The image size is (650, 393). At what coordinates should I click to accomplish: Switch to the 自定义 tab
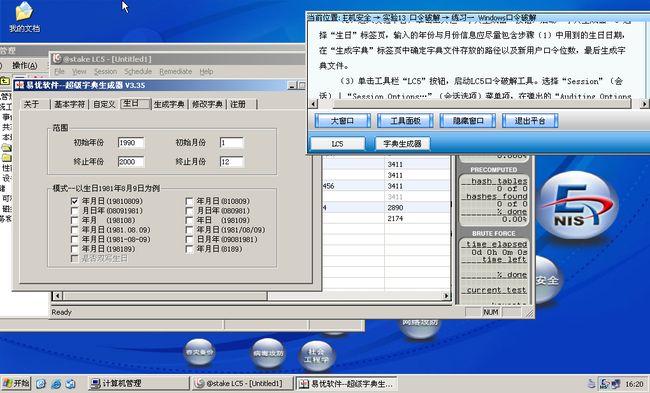point(104,104)
